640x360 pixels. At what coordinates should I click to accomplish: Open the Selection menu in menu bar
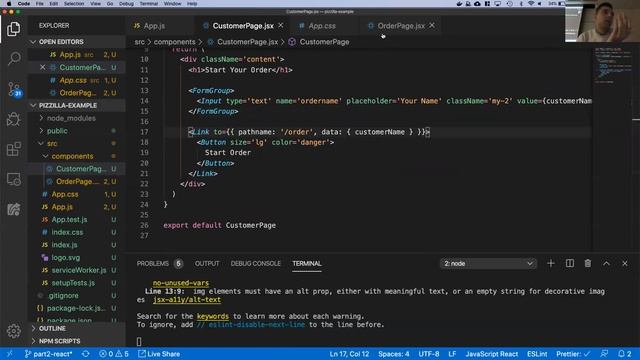74,4
